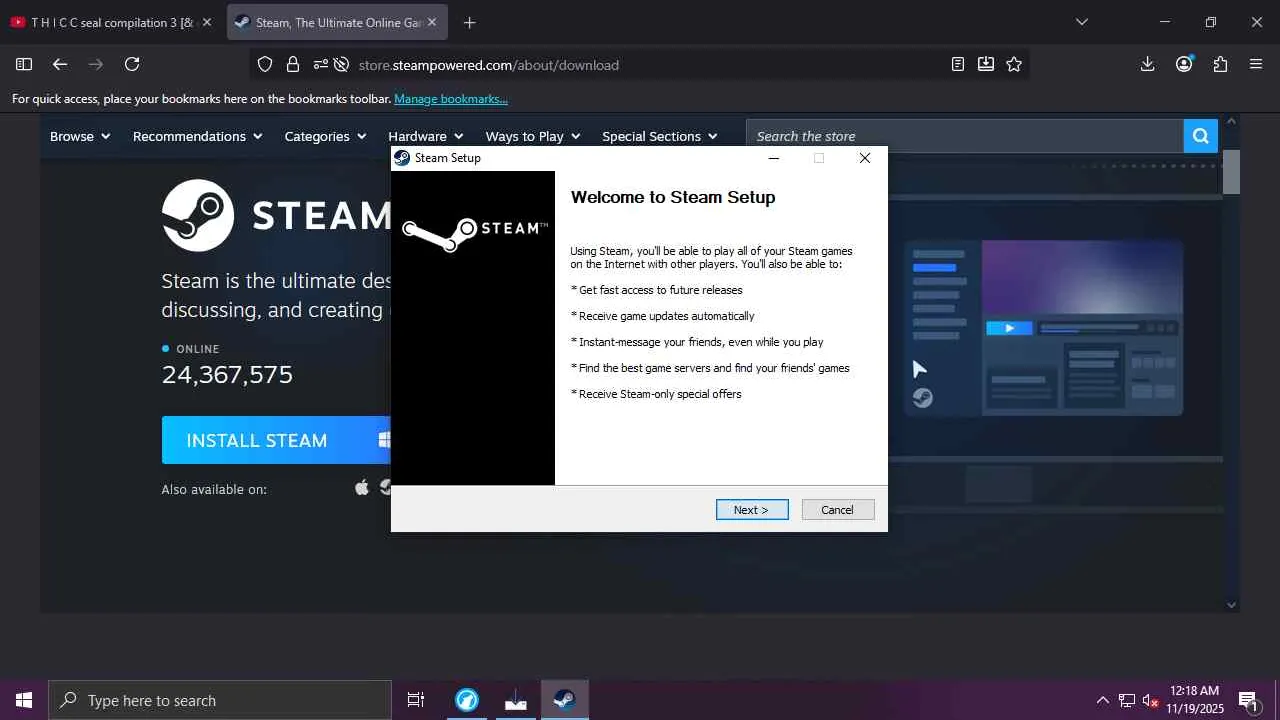The height and width of the screenshot is (720, 1280).
Task: Click the Windows taskbar search box
Action: 220,700
